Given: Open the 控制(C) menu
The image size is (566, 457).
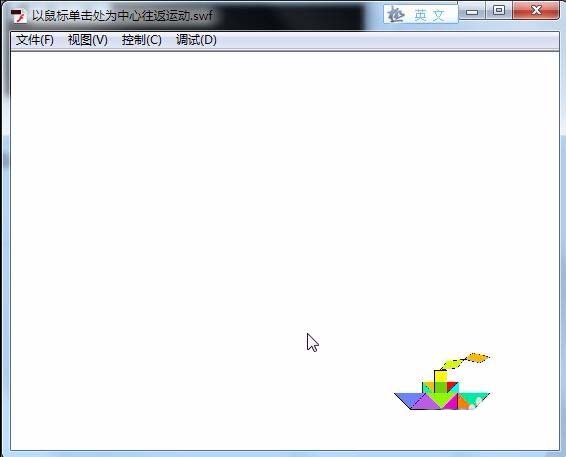Looking at the screenshot, I should [142, 40].
